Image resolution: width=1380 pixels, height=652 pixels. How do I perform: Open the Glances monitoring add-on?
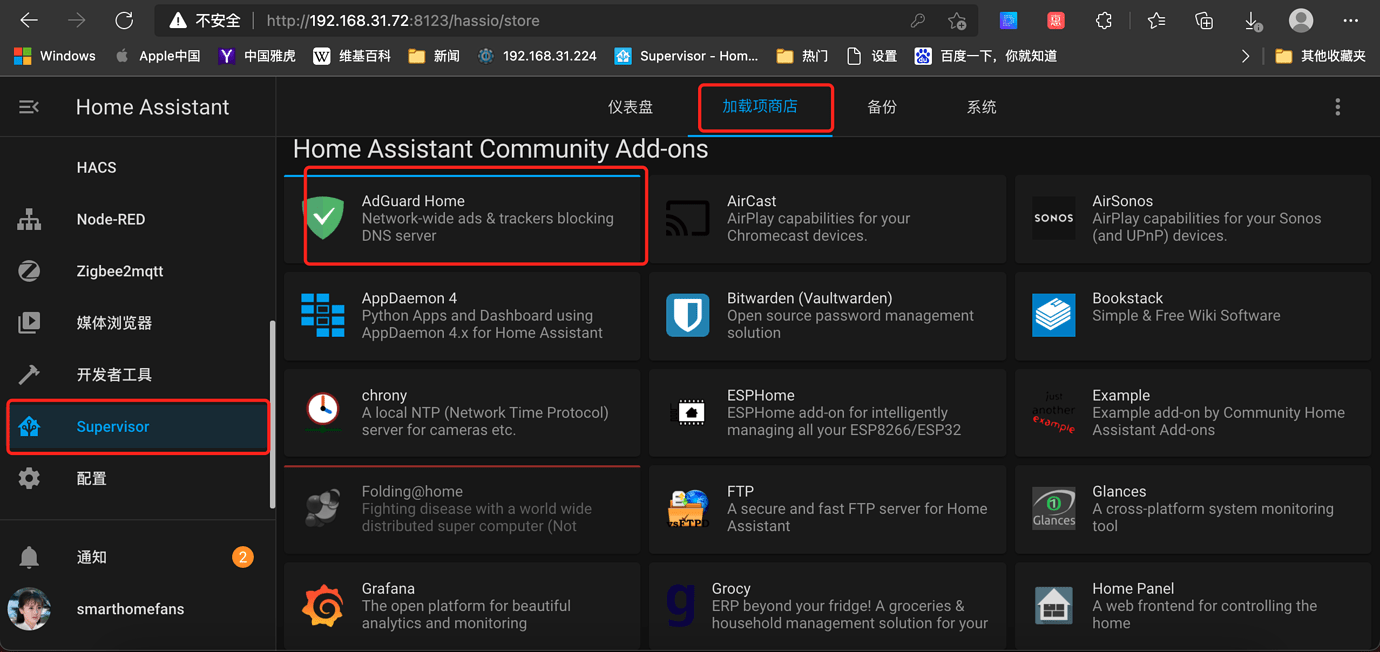1192,508
